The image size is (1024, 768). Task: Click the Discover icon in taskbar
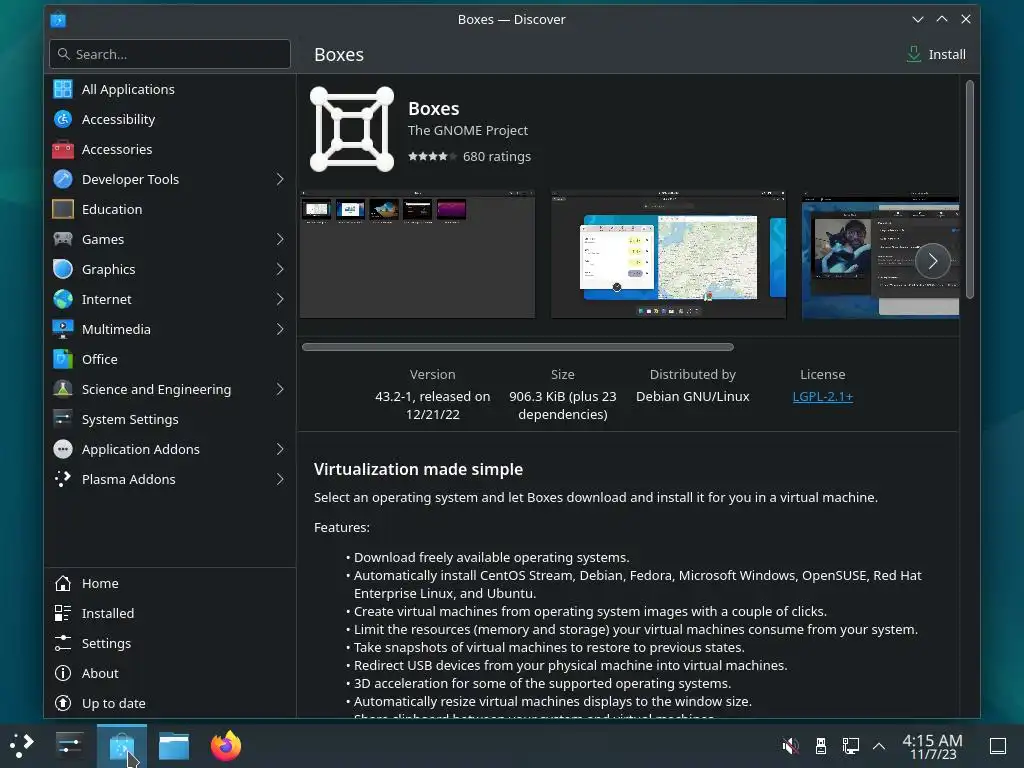click(121, 746)
